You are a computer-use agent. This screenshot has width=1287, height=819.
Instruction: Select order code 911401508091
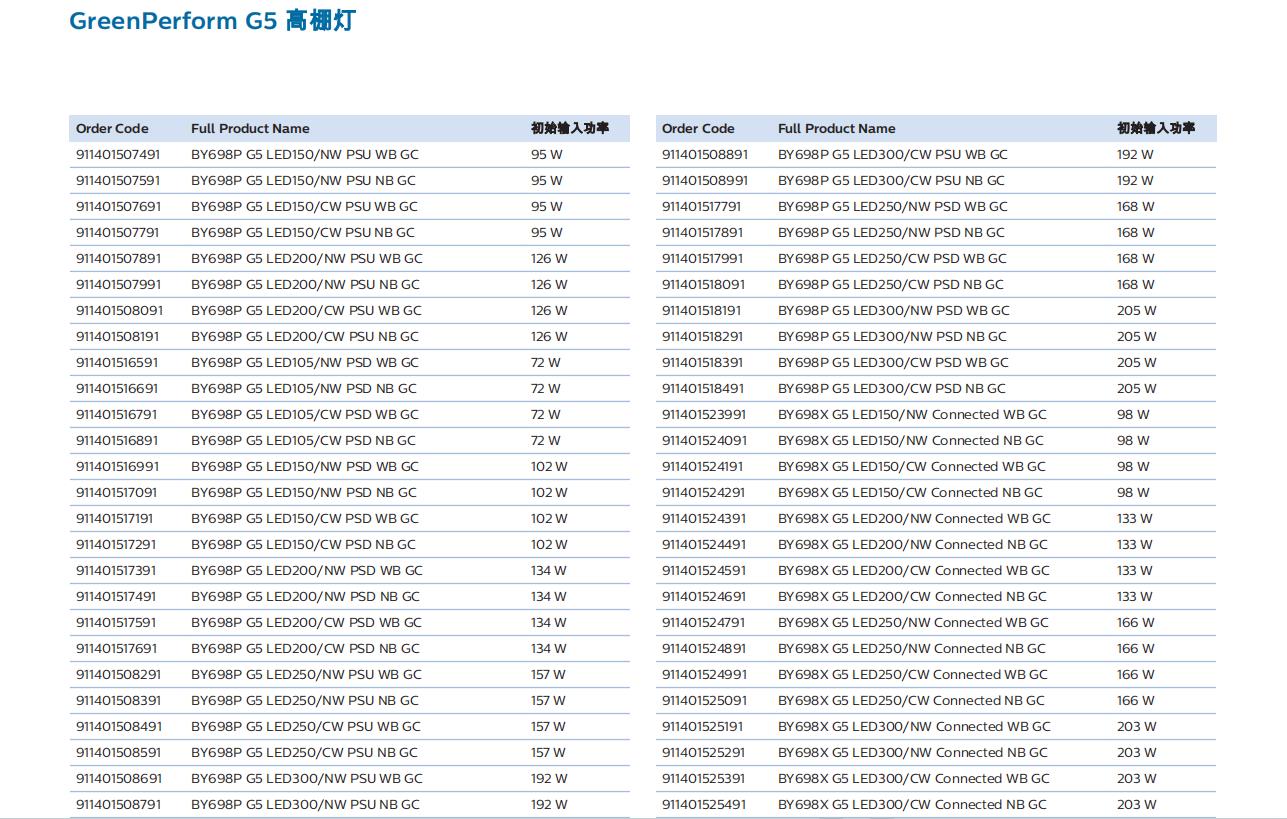coord(119,311)
